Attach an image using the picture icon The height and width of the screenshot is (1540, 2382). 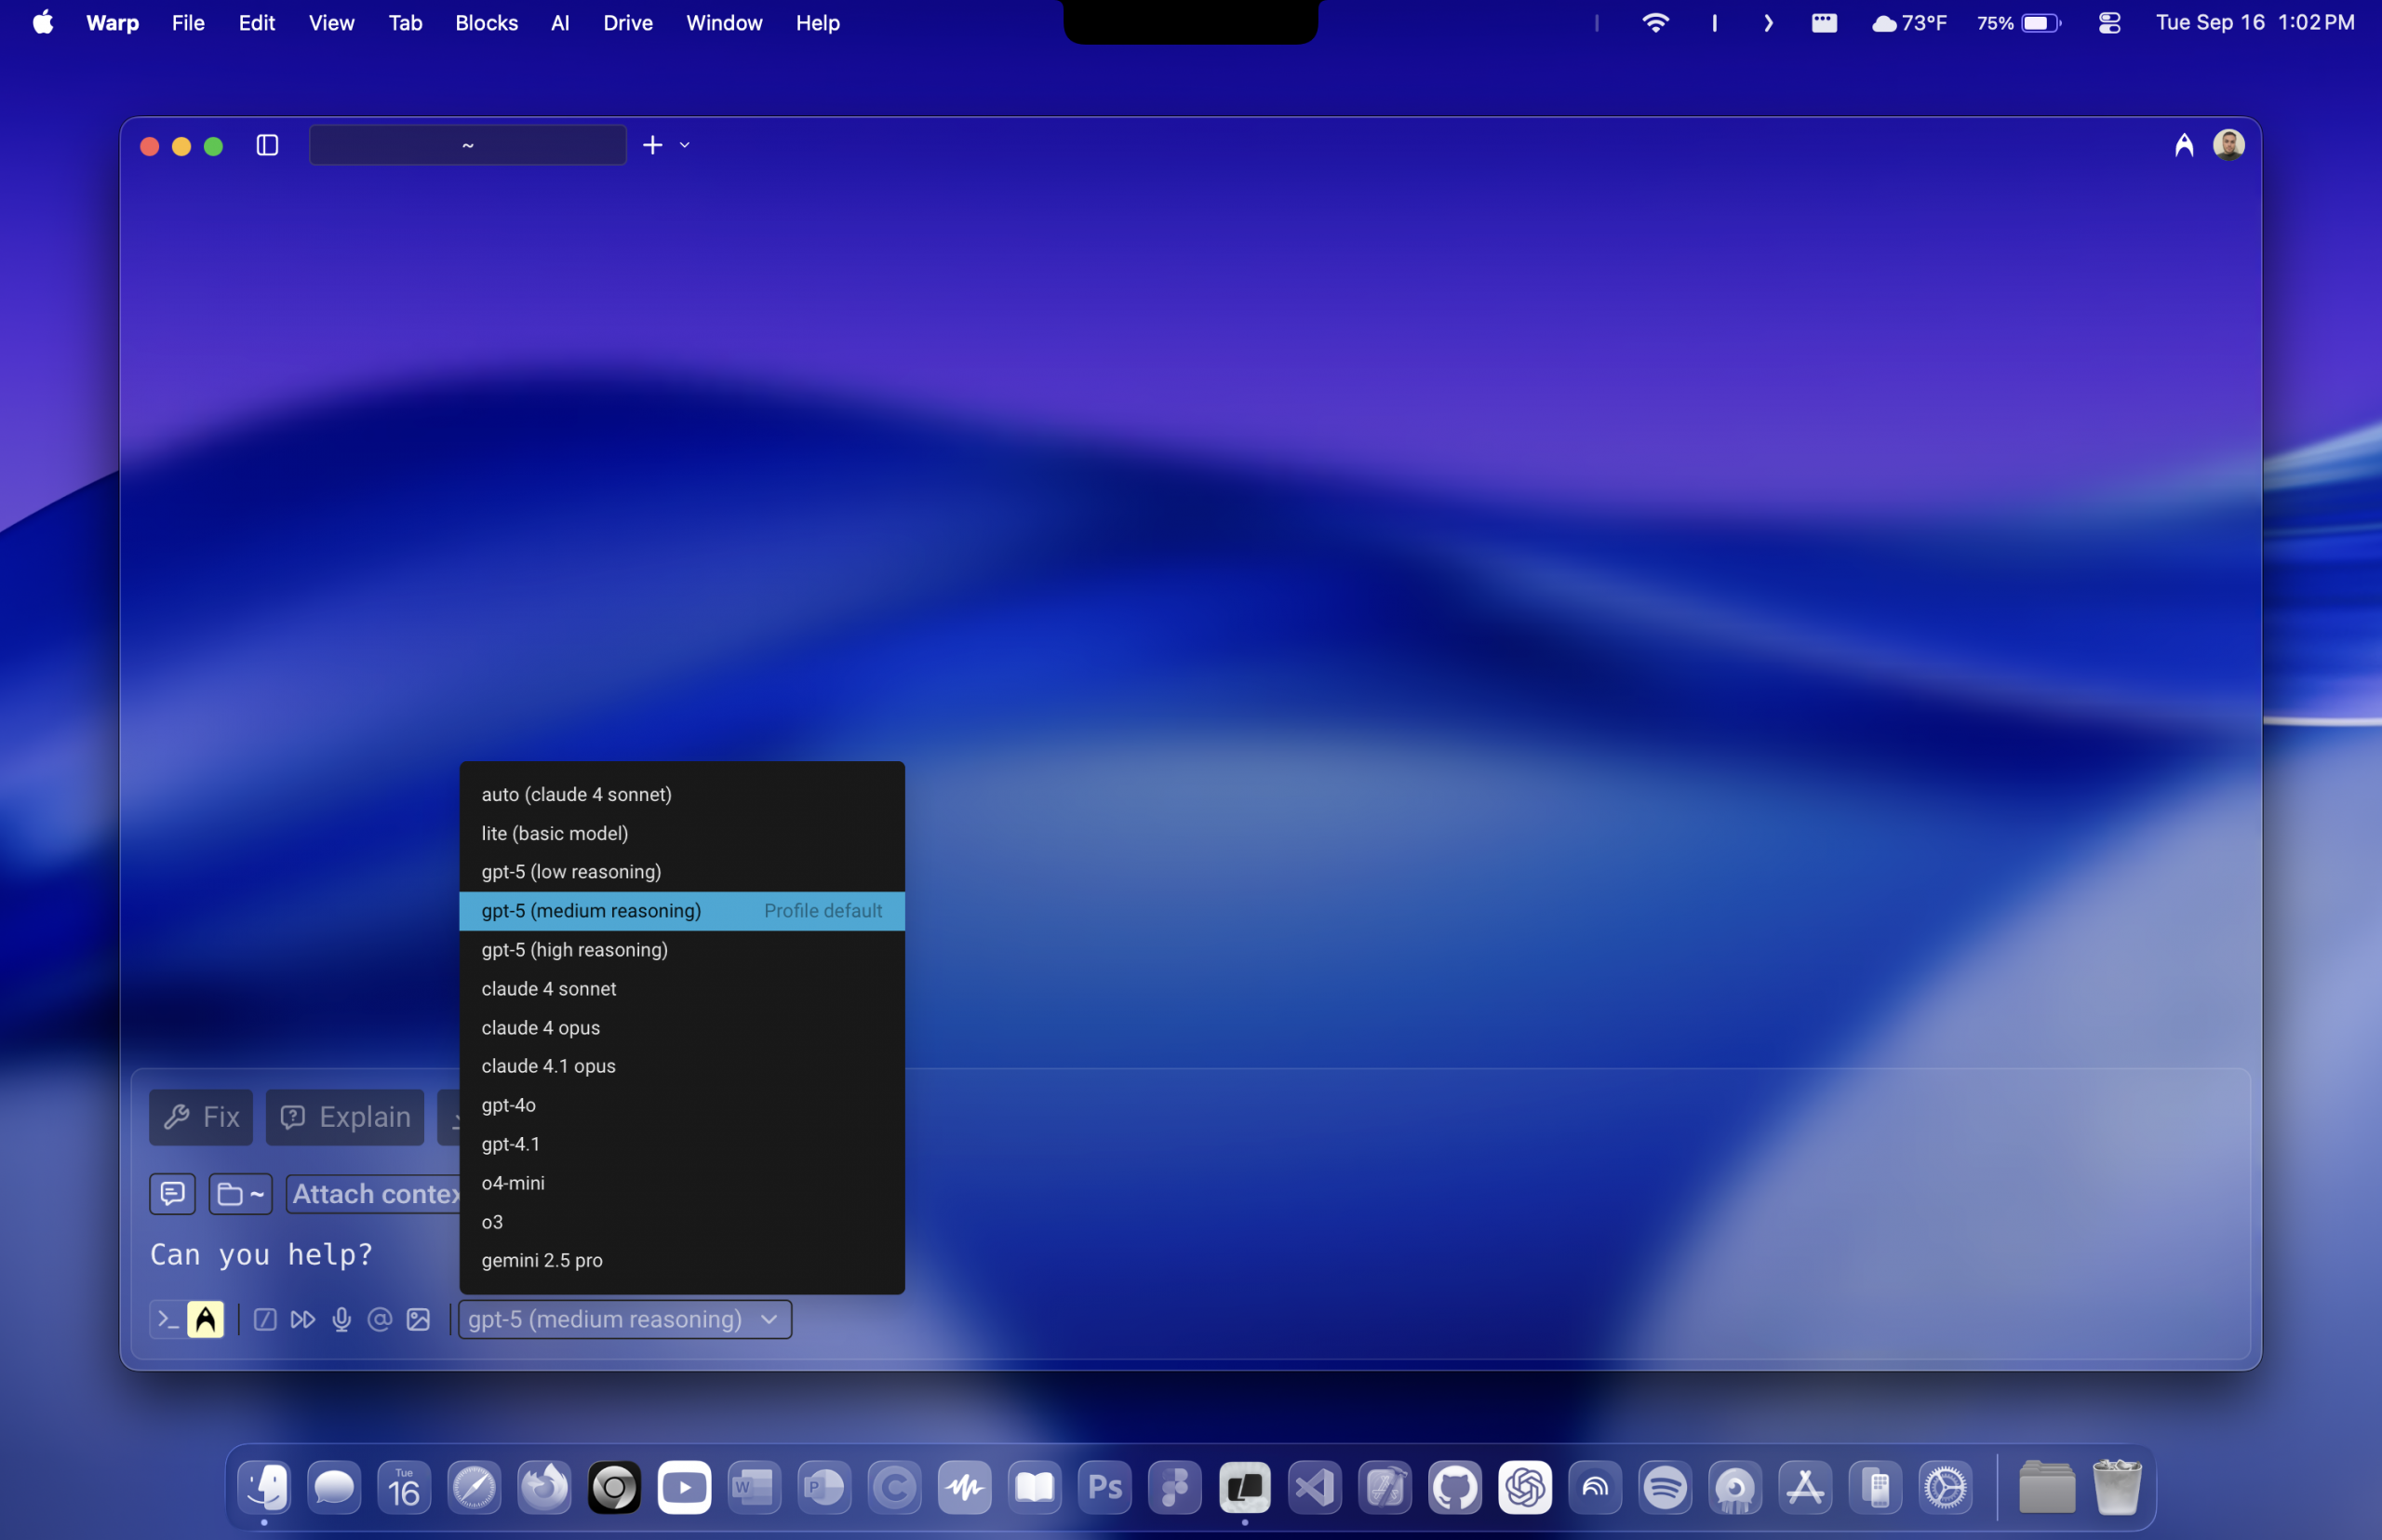tap(418, 1319)
